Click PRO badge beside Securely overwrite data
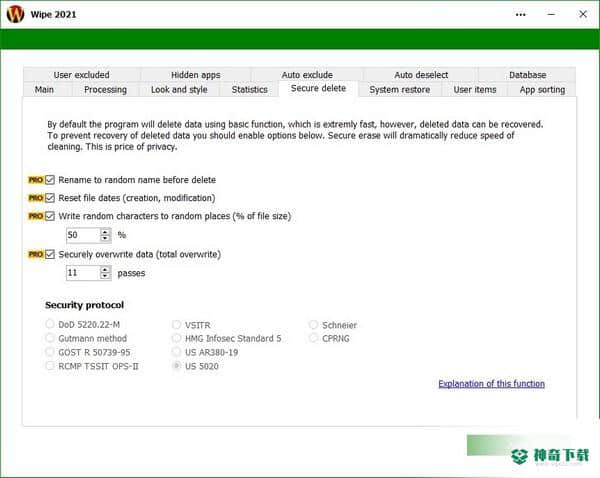The image size is (600, 478). (x=36, y=254)
